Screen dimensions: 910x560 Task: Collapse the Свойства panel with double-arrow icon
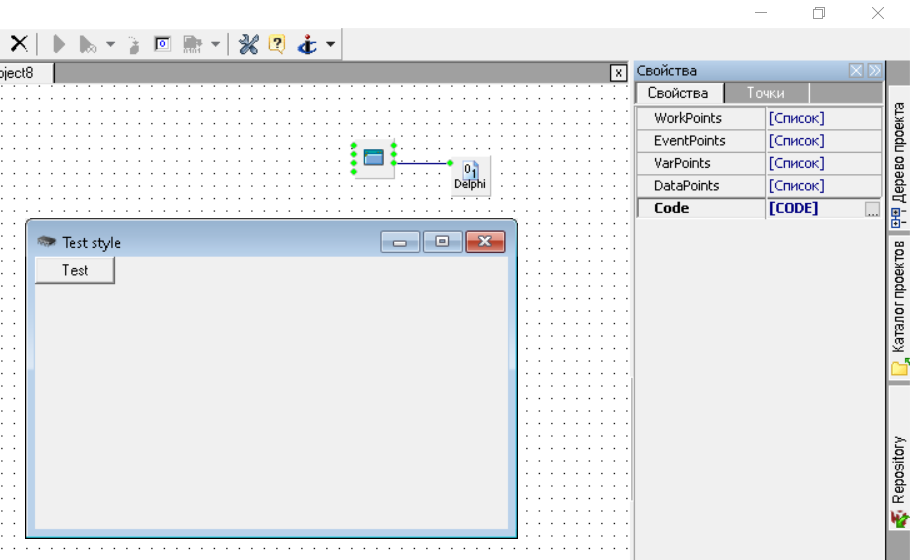(875, 71)
